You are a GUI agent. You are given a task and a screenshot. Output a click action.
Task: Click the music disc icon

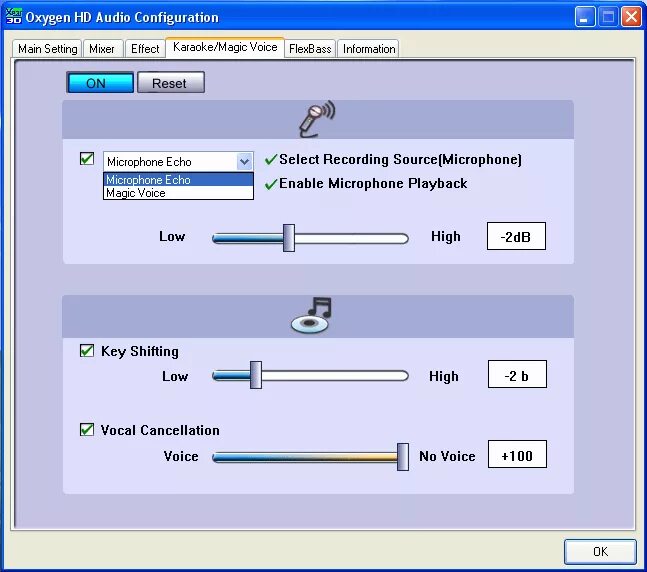(x=312, y=315)
